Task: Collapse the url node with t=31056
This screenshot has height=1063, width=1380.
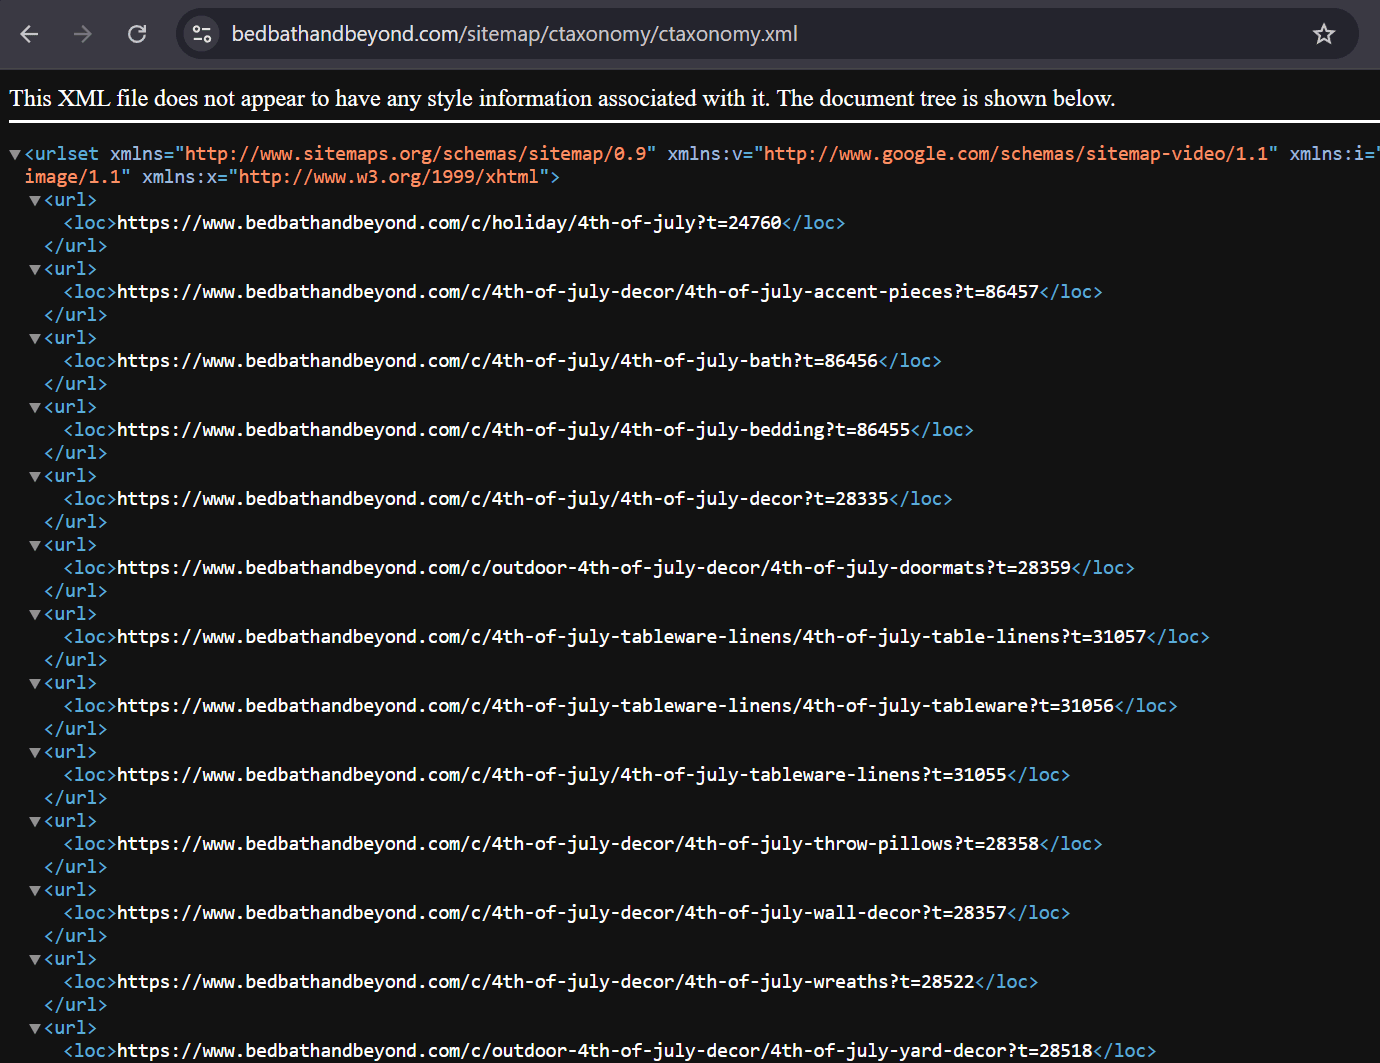Action: pyautogui.click(x=35, y=684)
